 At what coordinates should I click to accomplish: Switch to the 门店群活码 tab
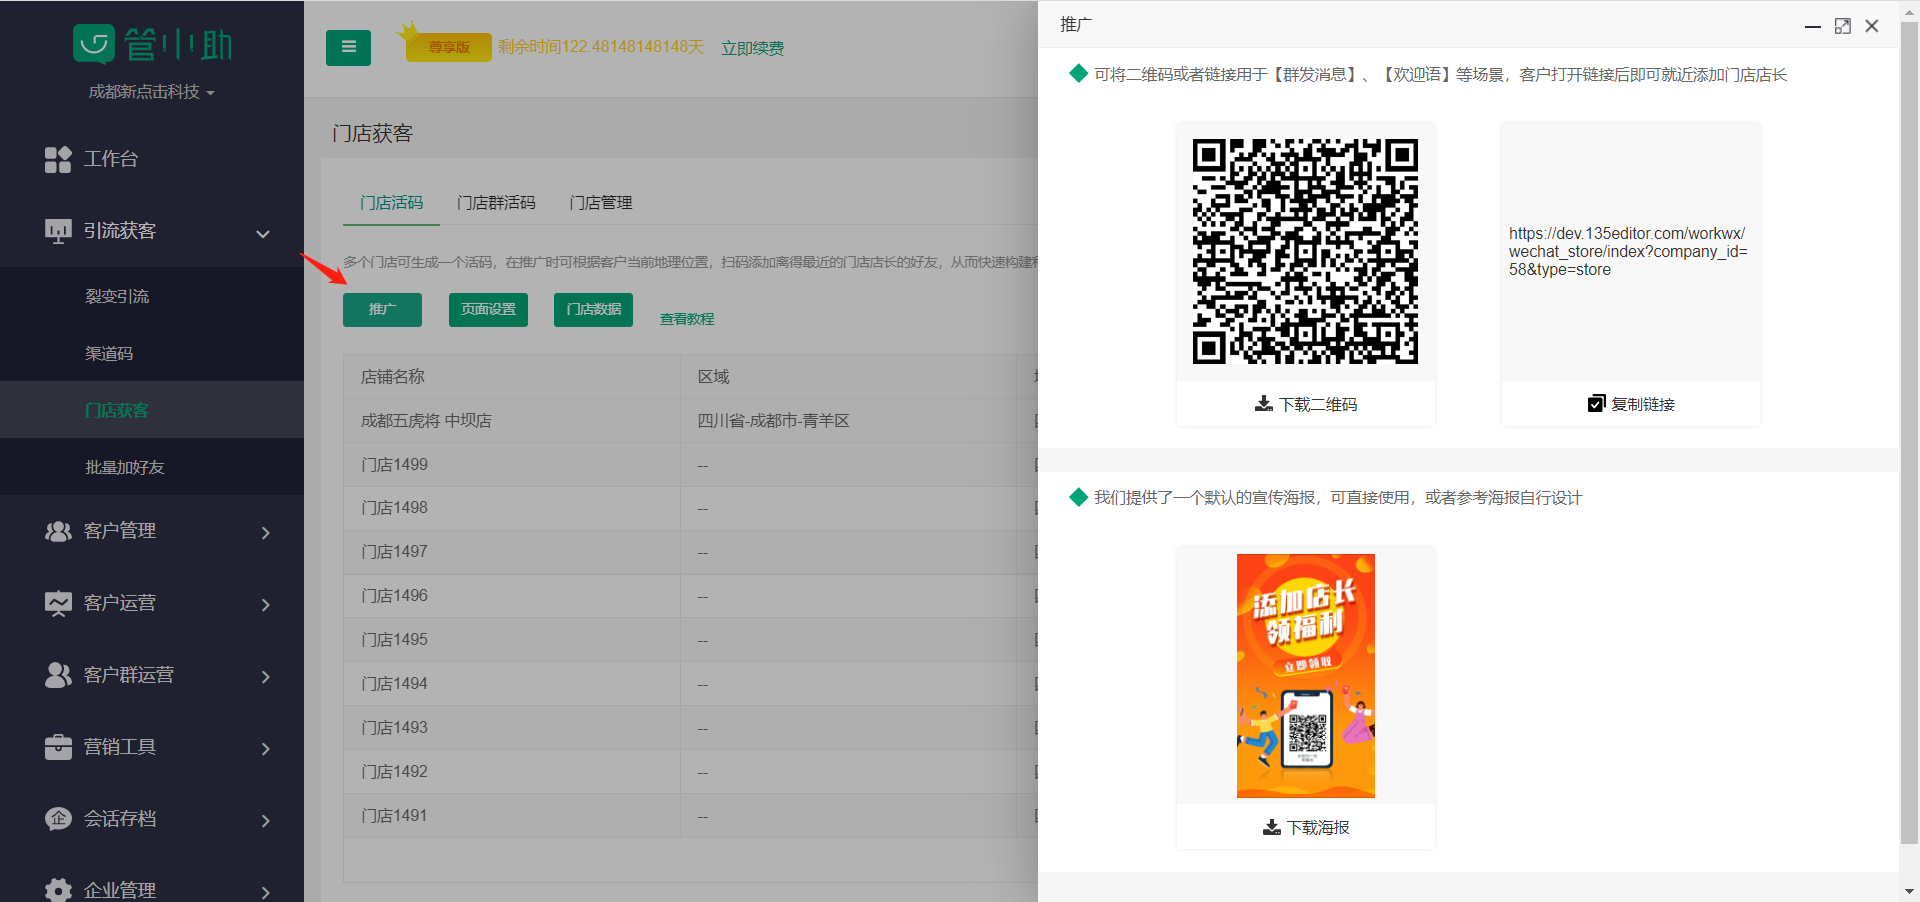[x=496, y=203]
